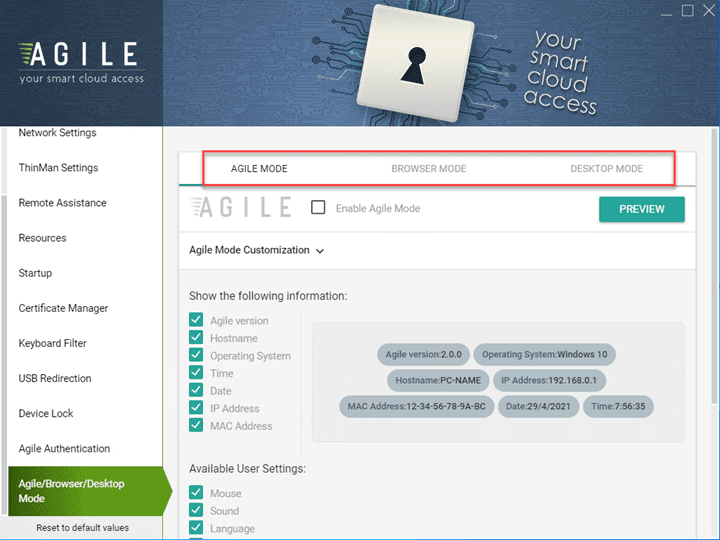Toggle the Operating System checkbox
Screen dimensions: 720x540
point(196,354)
